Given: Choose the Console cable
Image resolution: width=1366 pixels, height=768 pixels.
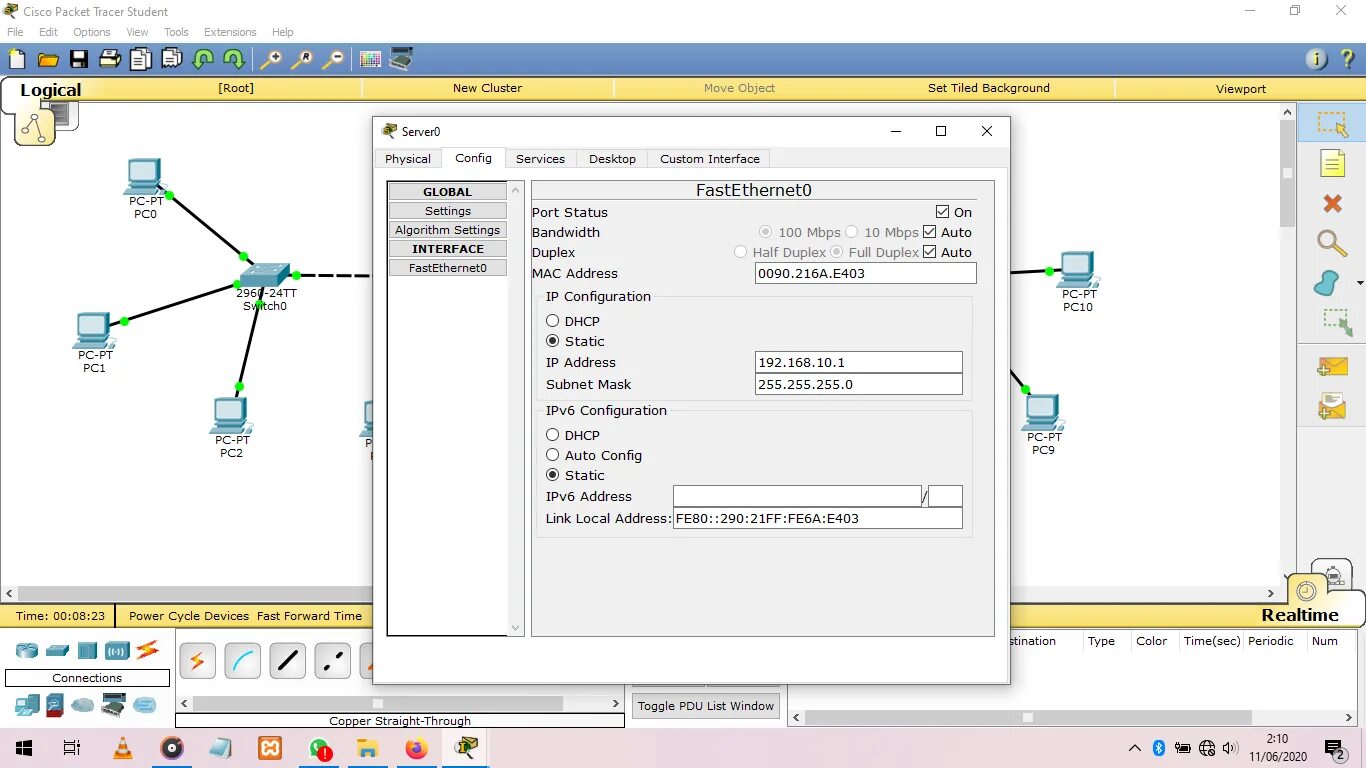Looking at the screenshot, I should [x=242, y=661].
